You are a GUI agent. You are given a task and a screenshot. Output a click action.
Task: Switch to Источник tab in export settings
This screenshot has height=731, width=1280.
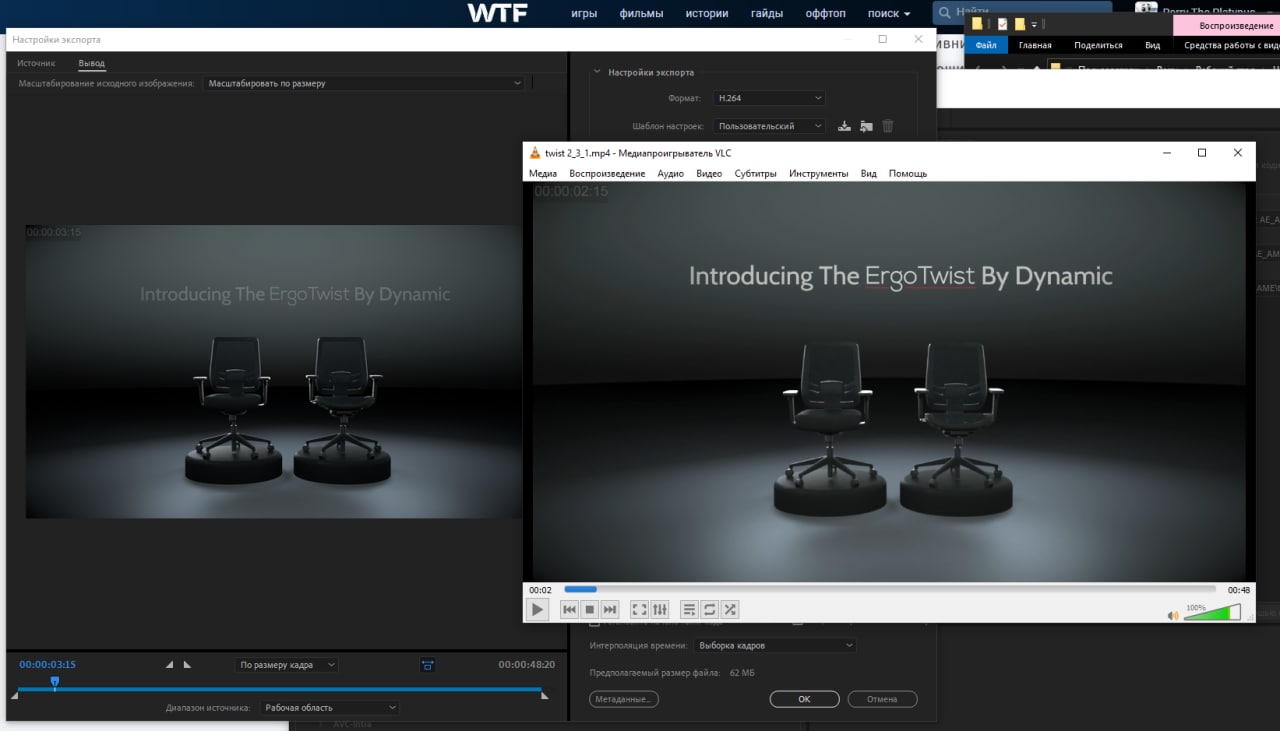tap(36, 63)
